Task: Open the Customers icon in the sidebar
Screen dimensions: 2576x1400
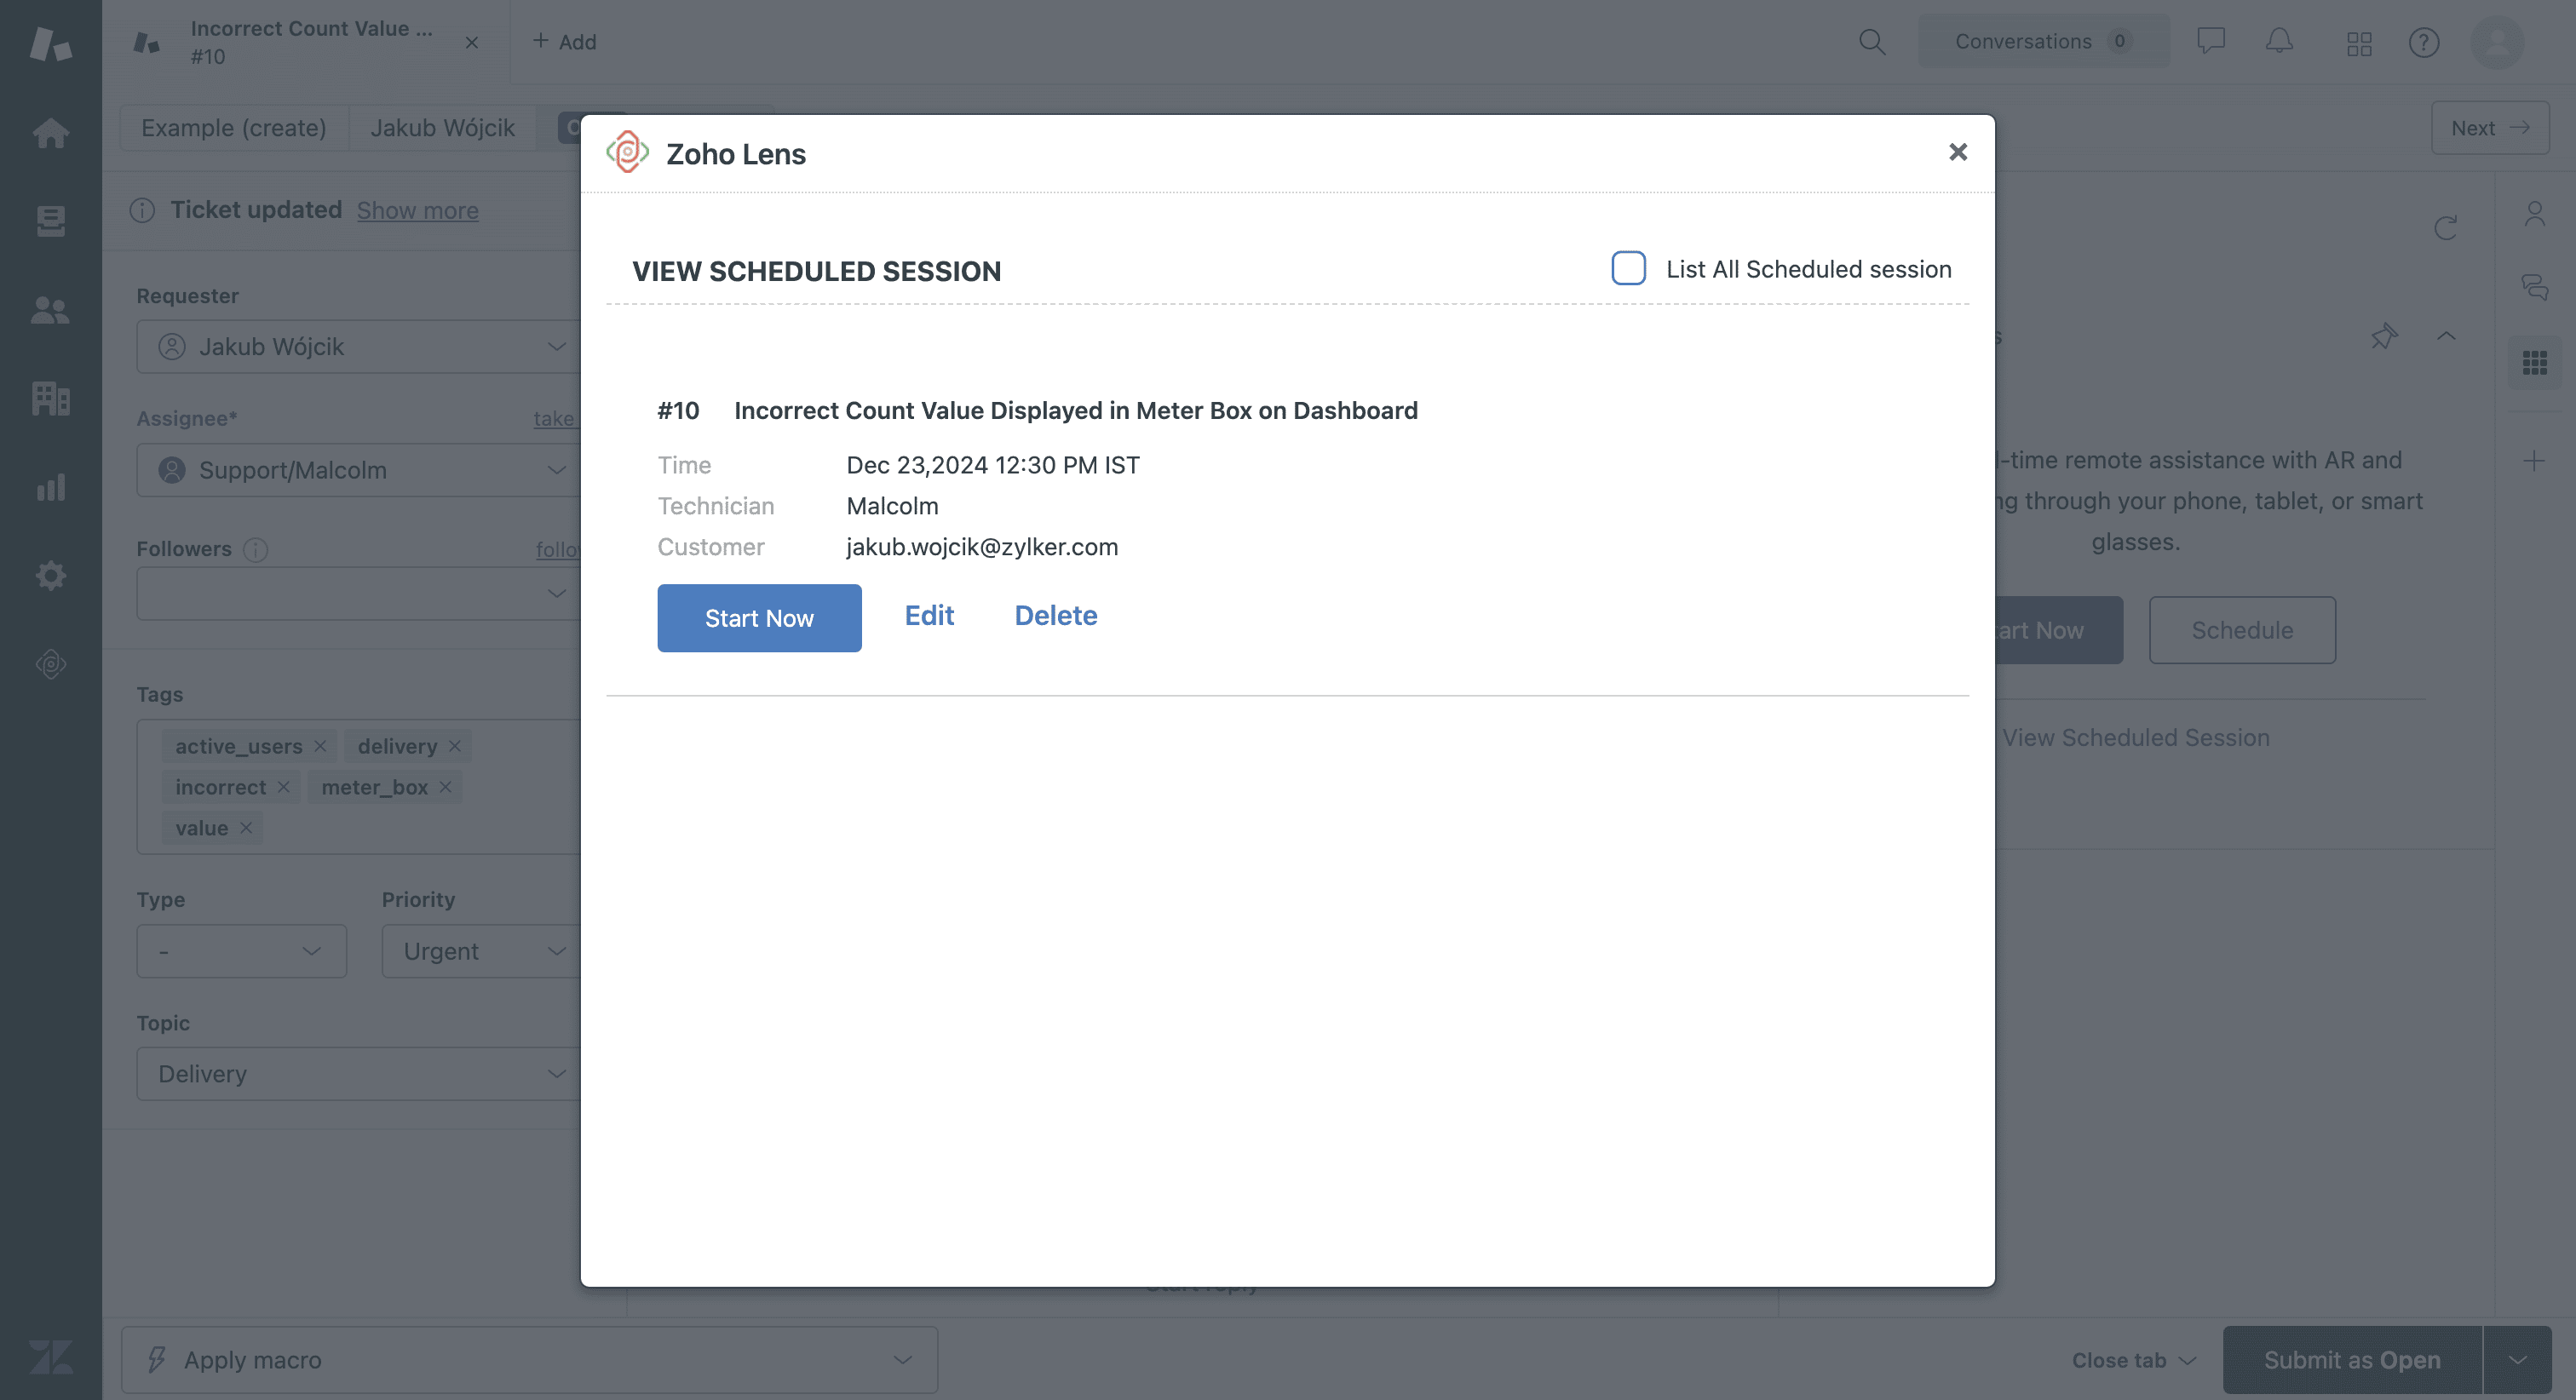Action: coord(50,310)
